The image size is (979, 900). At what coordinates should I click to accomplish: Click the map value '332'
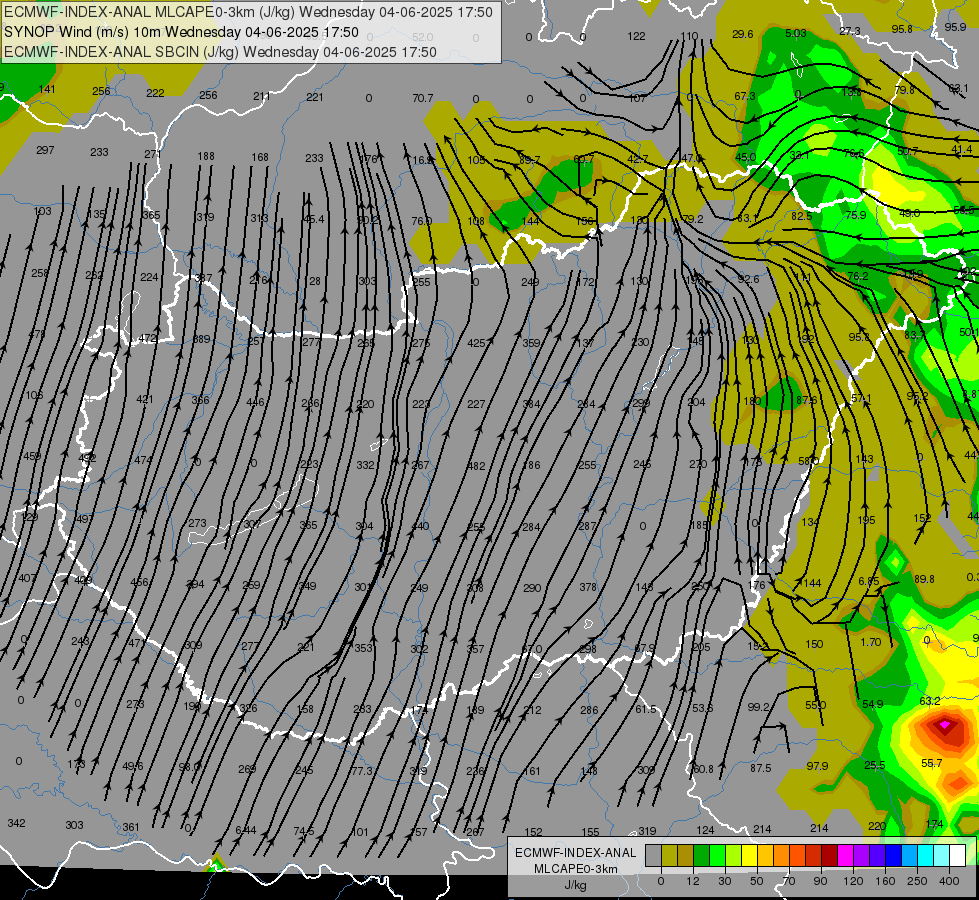click(365, 465)
